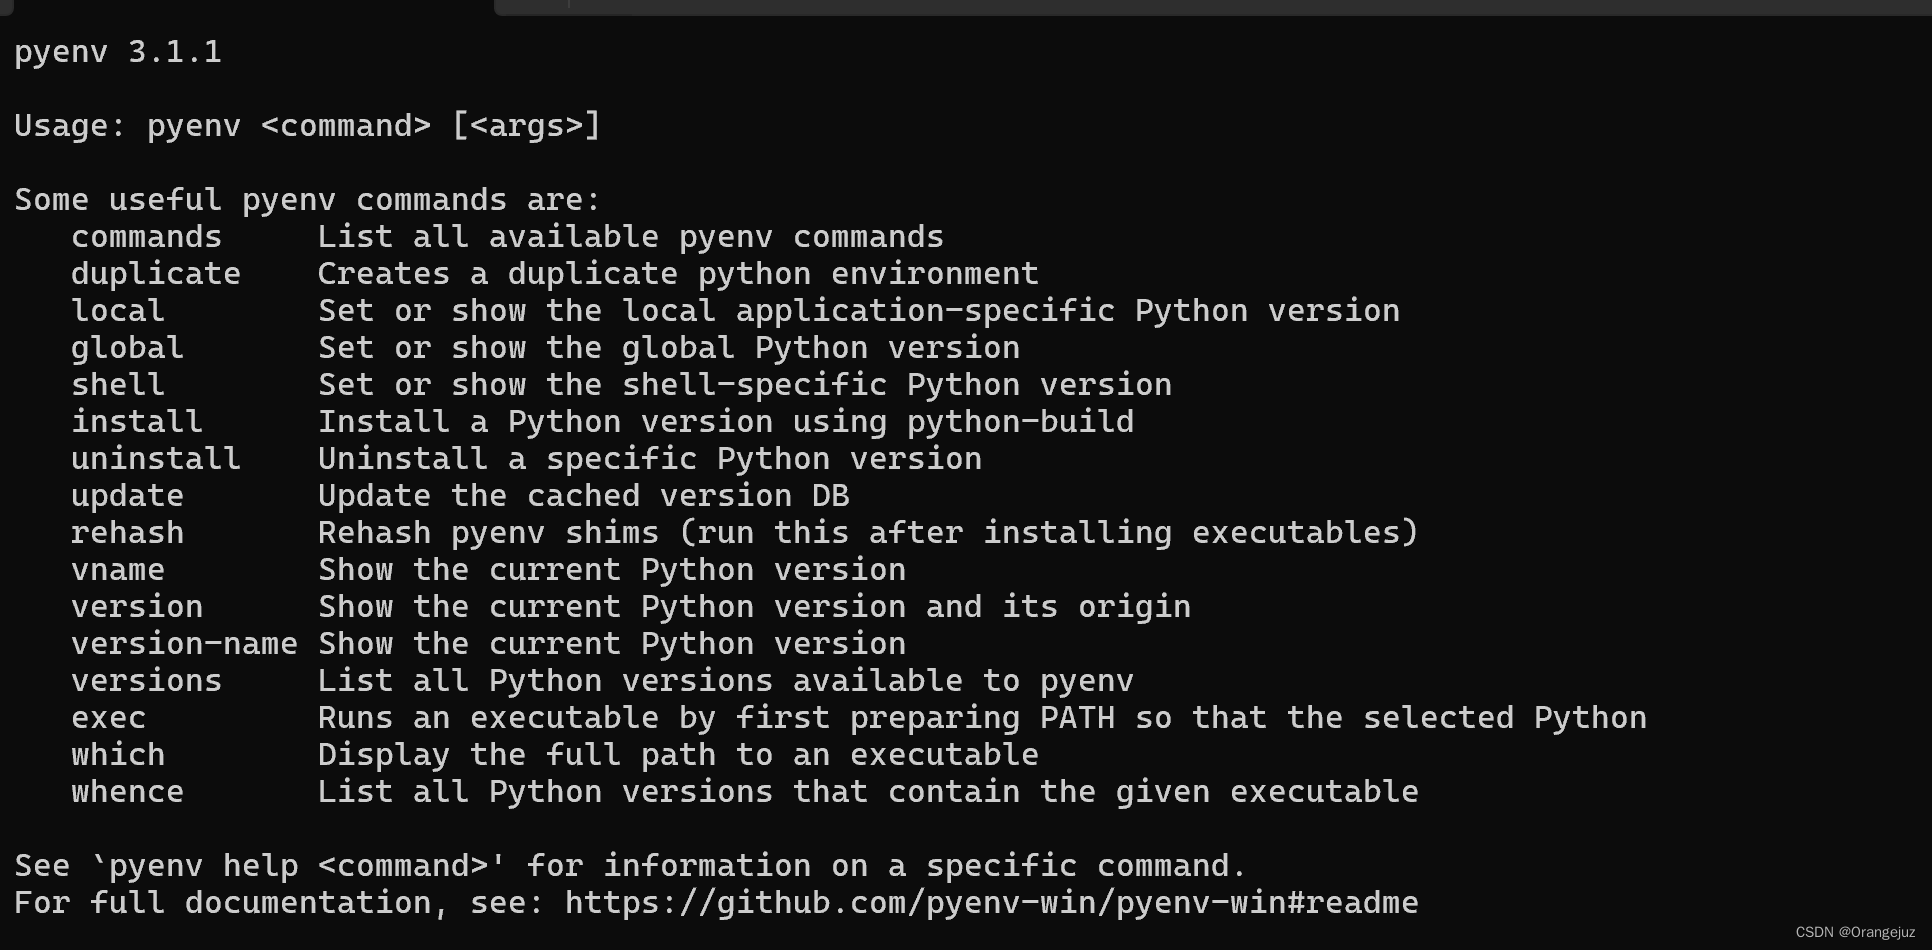The height and width of the screenshot is (950, 1932).
Task: Click the 'local' command entry
Action: coord(118,311)
